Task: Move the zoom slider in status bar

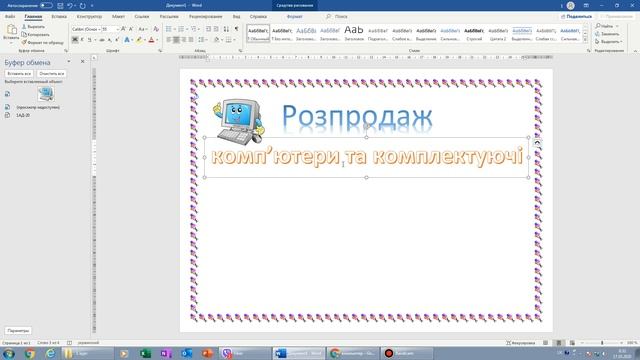Action: (602, 343)
